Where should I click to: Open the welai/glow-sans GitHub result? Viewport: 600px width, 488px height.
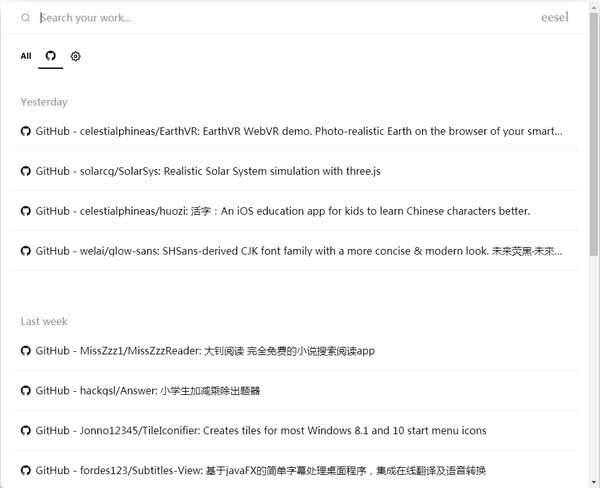[x=295, y=251]
